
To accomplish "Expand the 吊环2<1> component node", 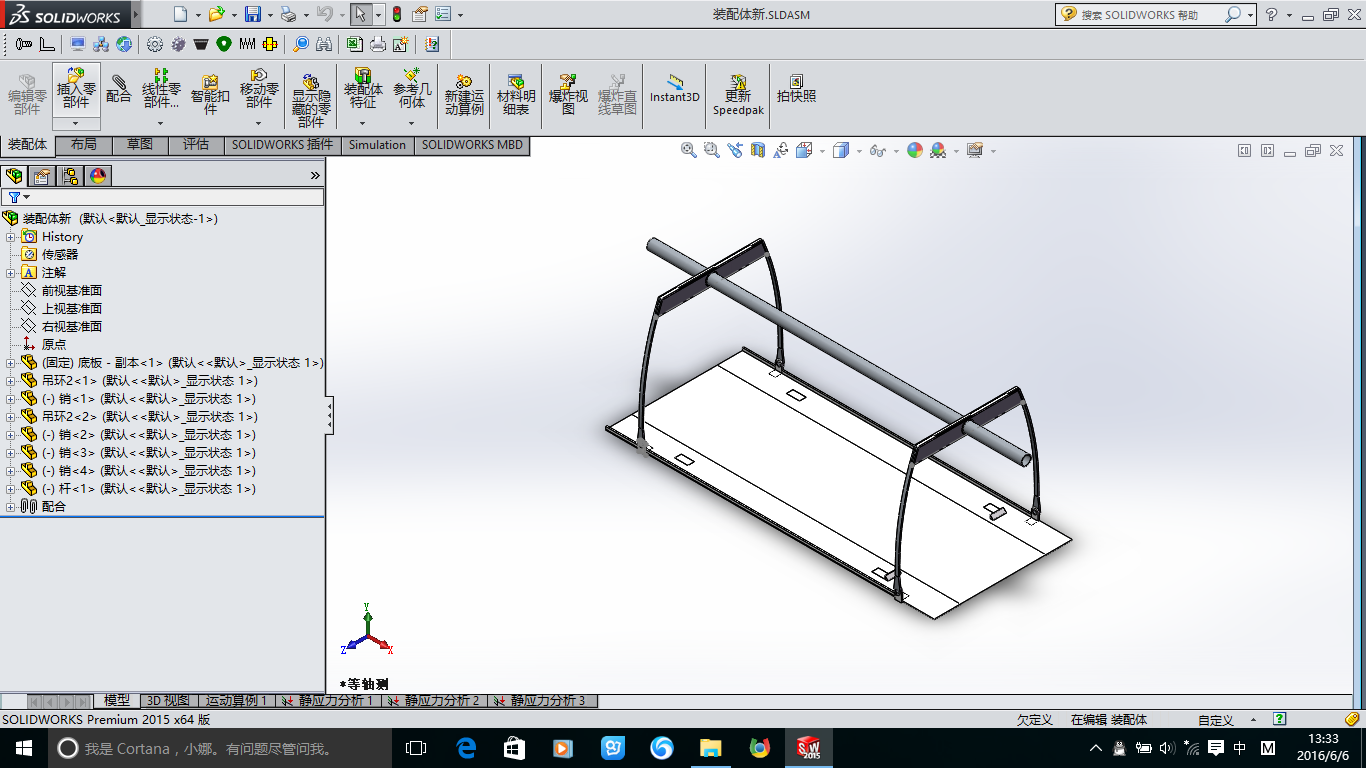I will coord(11,381).
